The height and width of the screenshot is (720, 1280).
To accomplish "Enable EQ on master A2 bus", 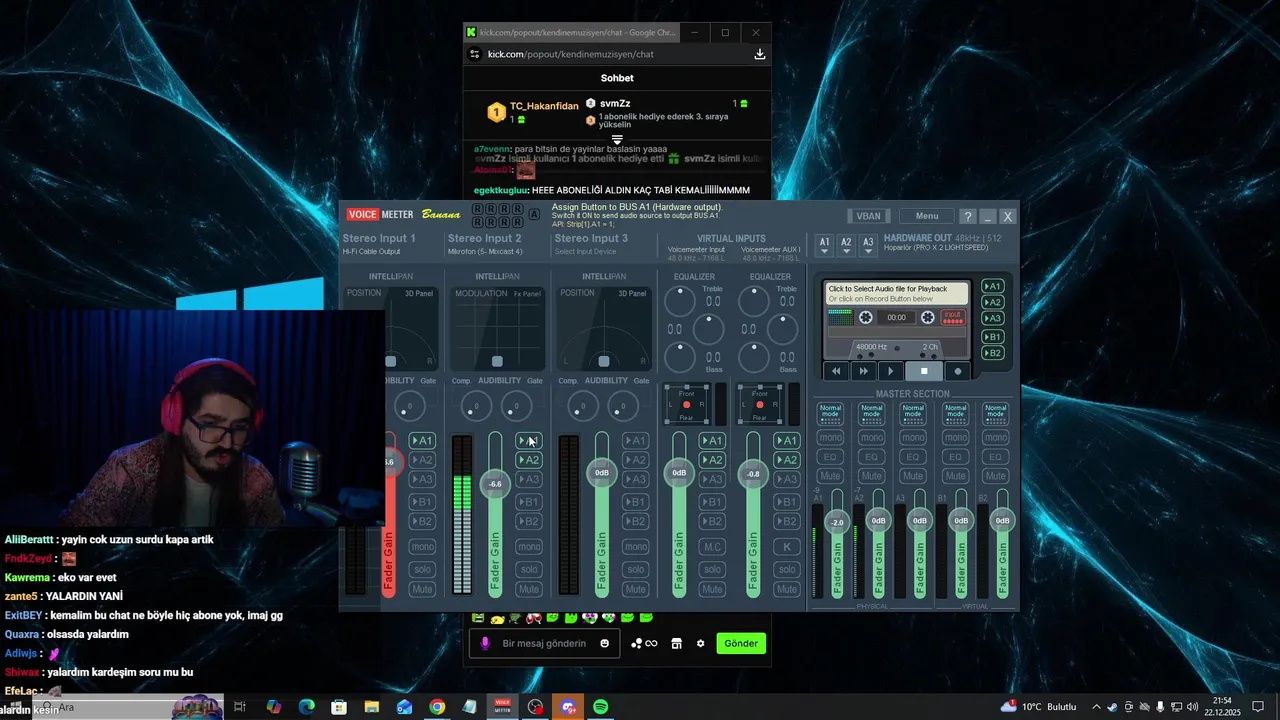I will (x=872, y=457).
